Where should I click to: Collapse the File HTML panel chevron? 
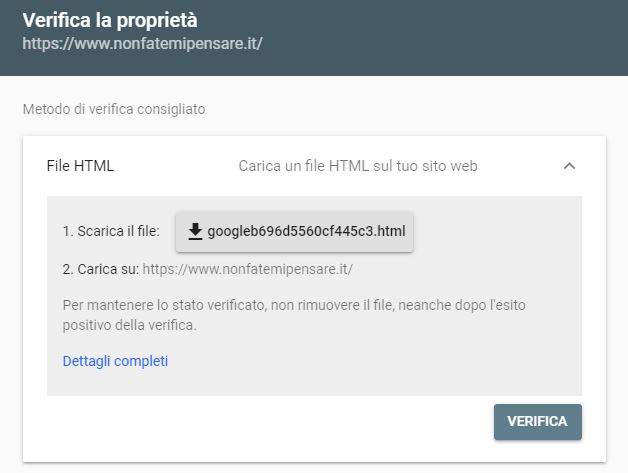[569, 166]
